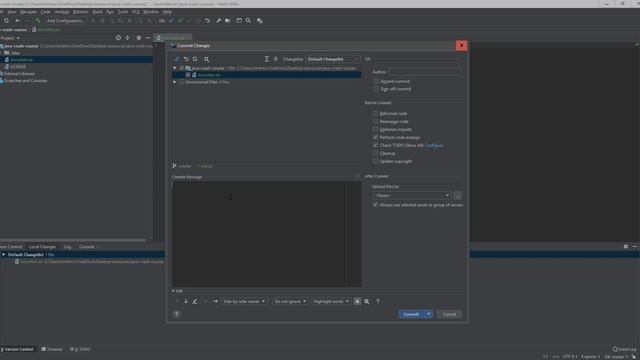Open Side-by-side viewer dropdown

(244, 301)
